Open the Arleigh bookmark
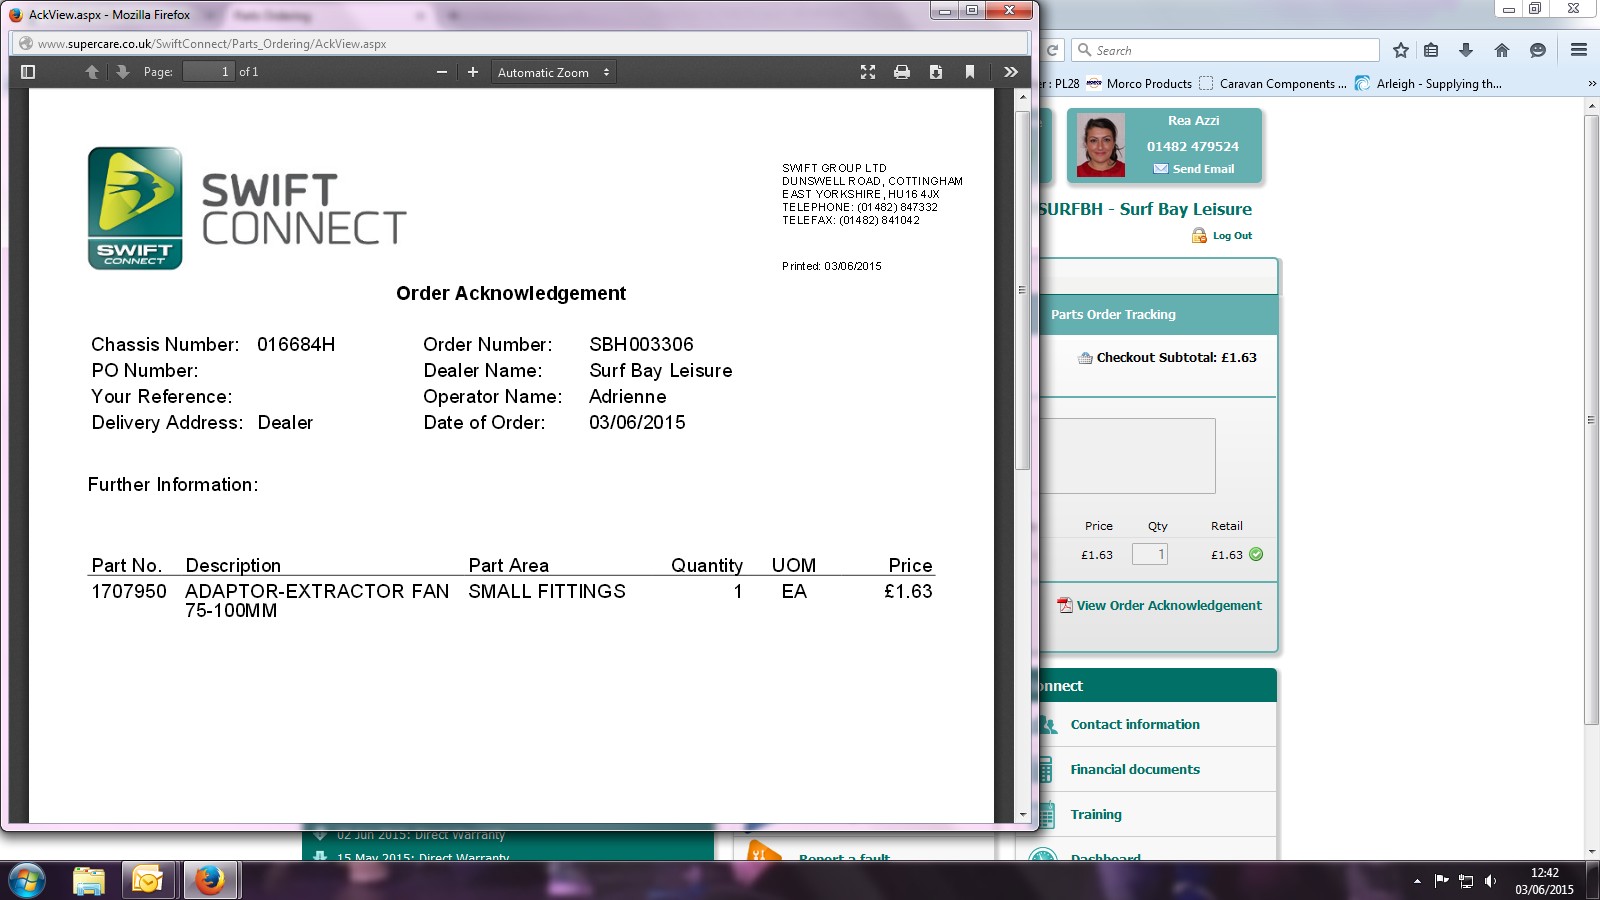Screen dimensions: 1600x900 (1428, 84)
